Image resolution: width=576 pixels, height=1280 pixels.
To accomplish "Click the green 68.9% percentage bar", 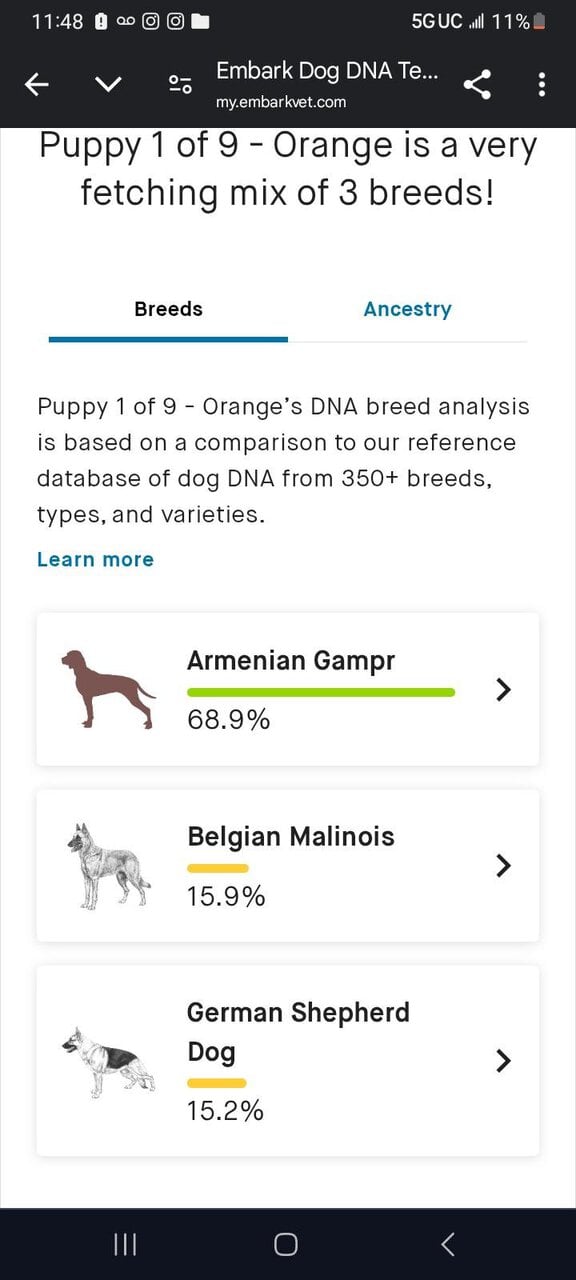I will 321,692.
